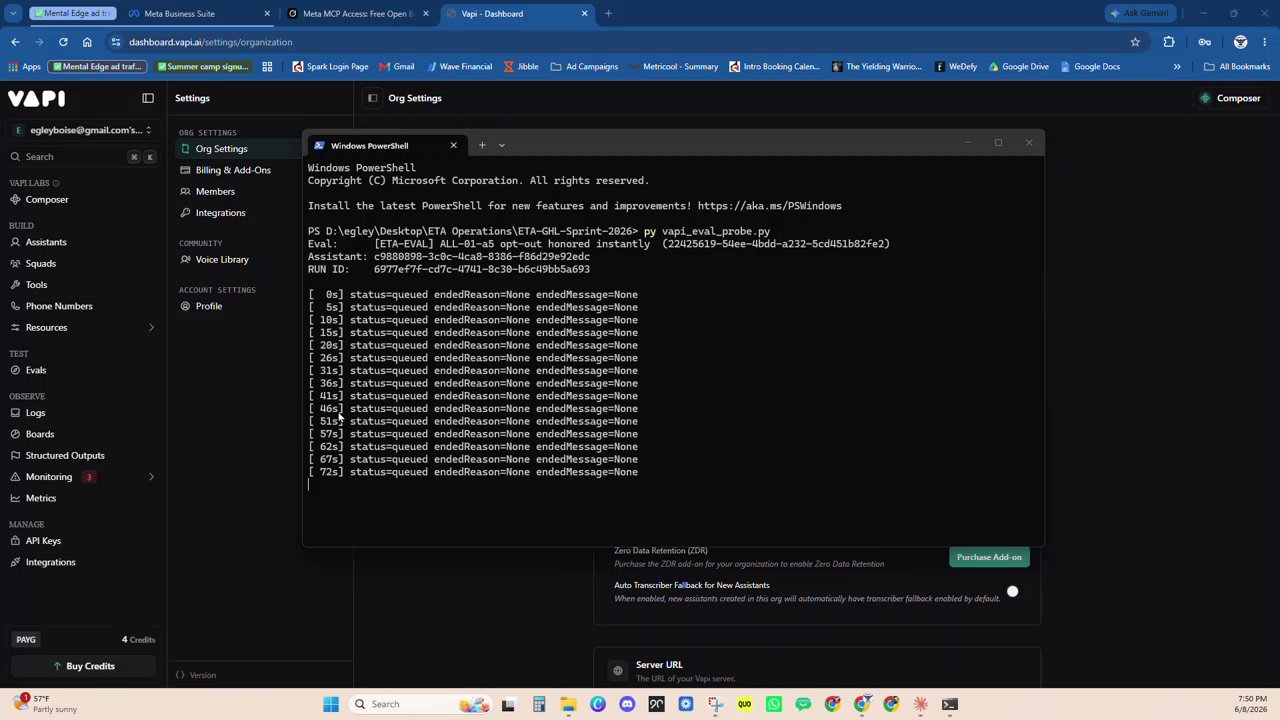Open Integrations in Org Settings list
This screenshot has width=1280, height=720.
coord(220,213)
